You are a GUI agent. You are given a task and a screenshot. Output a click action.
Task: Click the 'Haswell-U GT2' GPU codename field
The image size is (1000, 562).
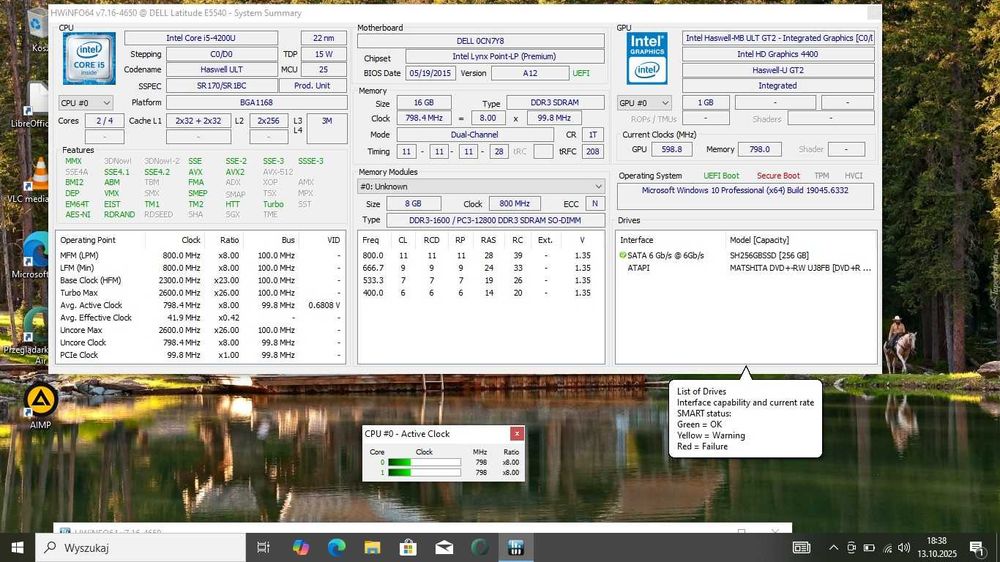pyautogui.click(x=777, y=70)
